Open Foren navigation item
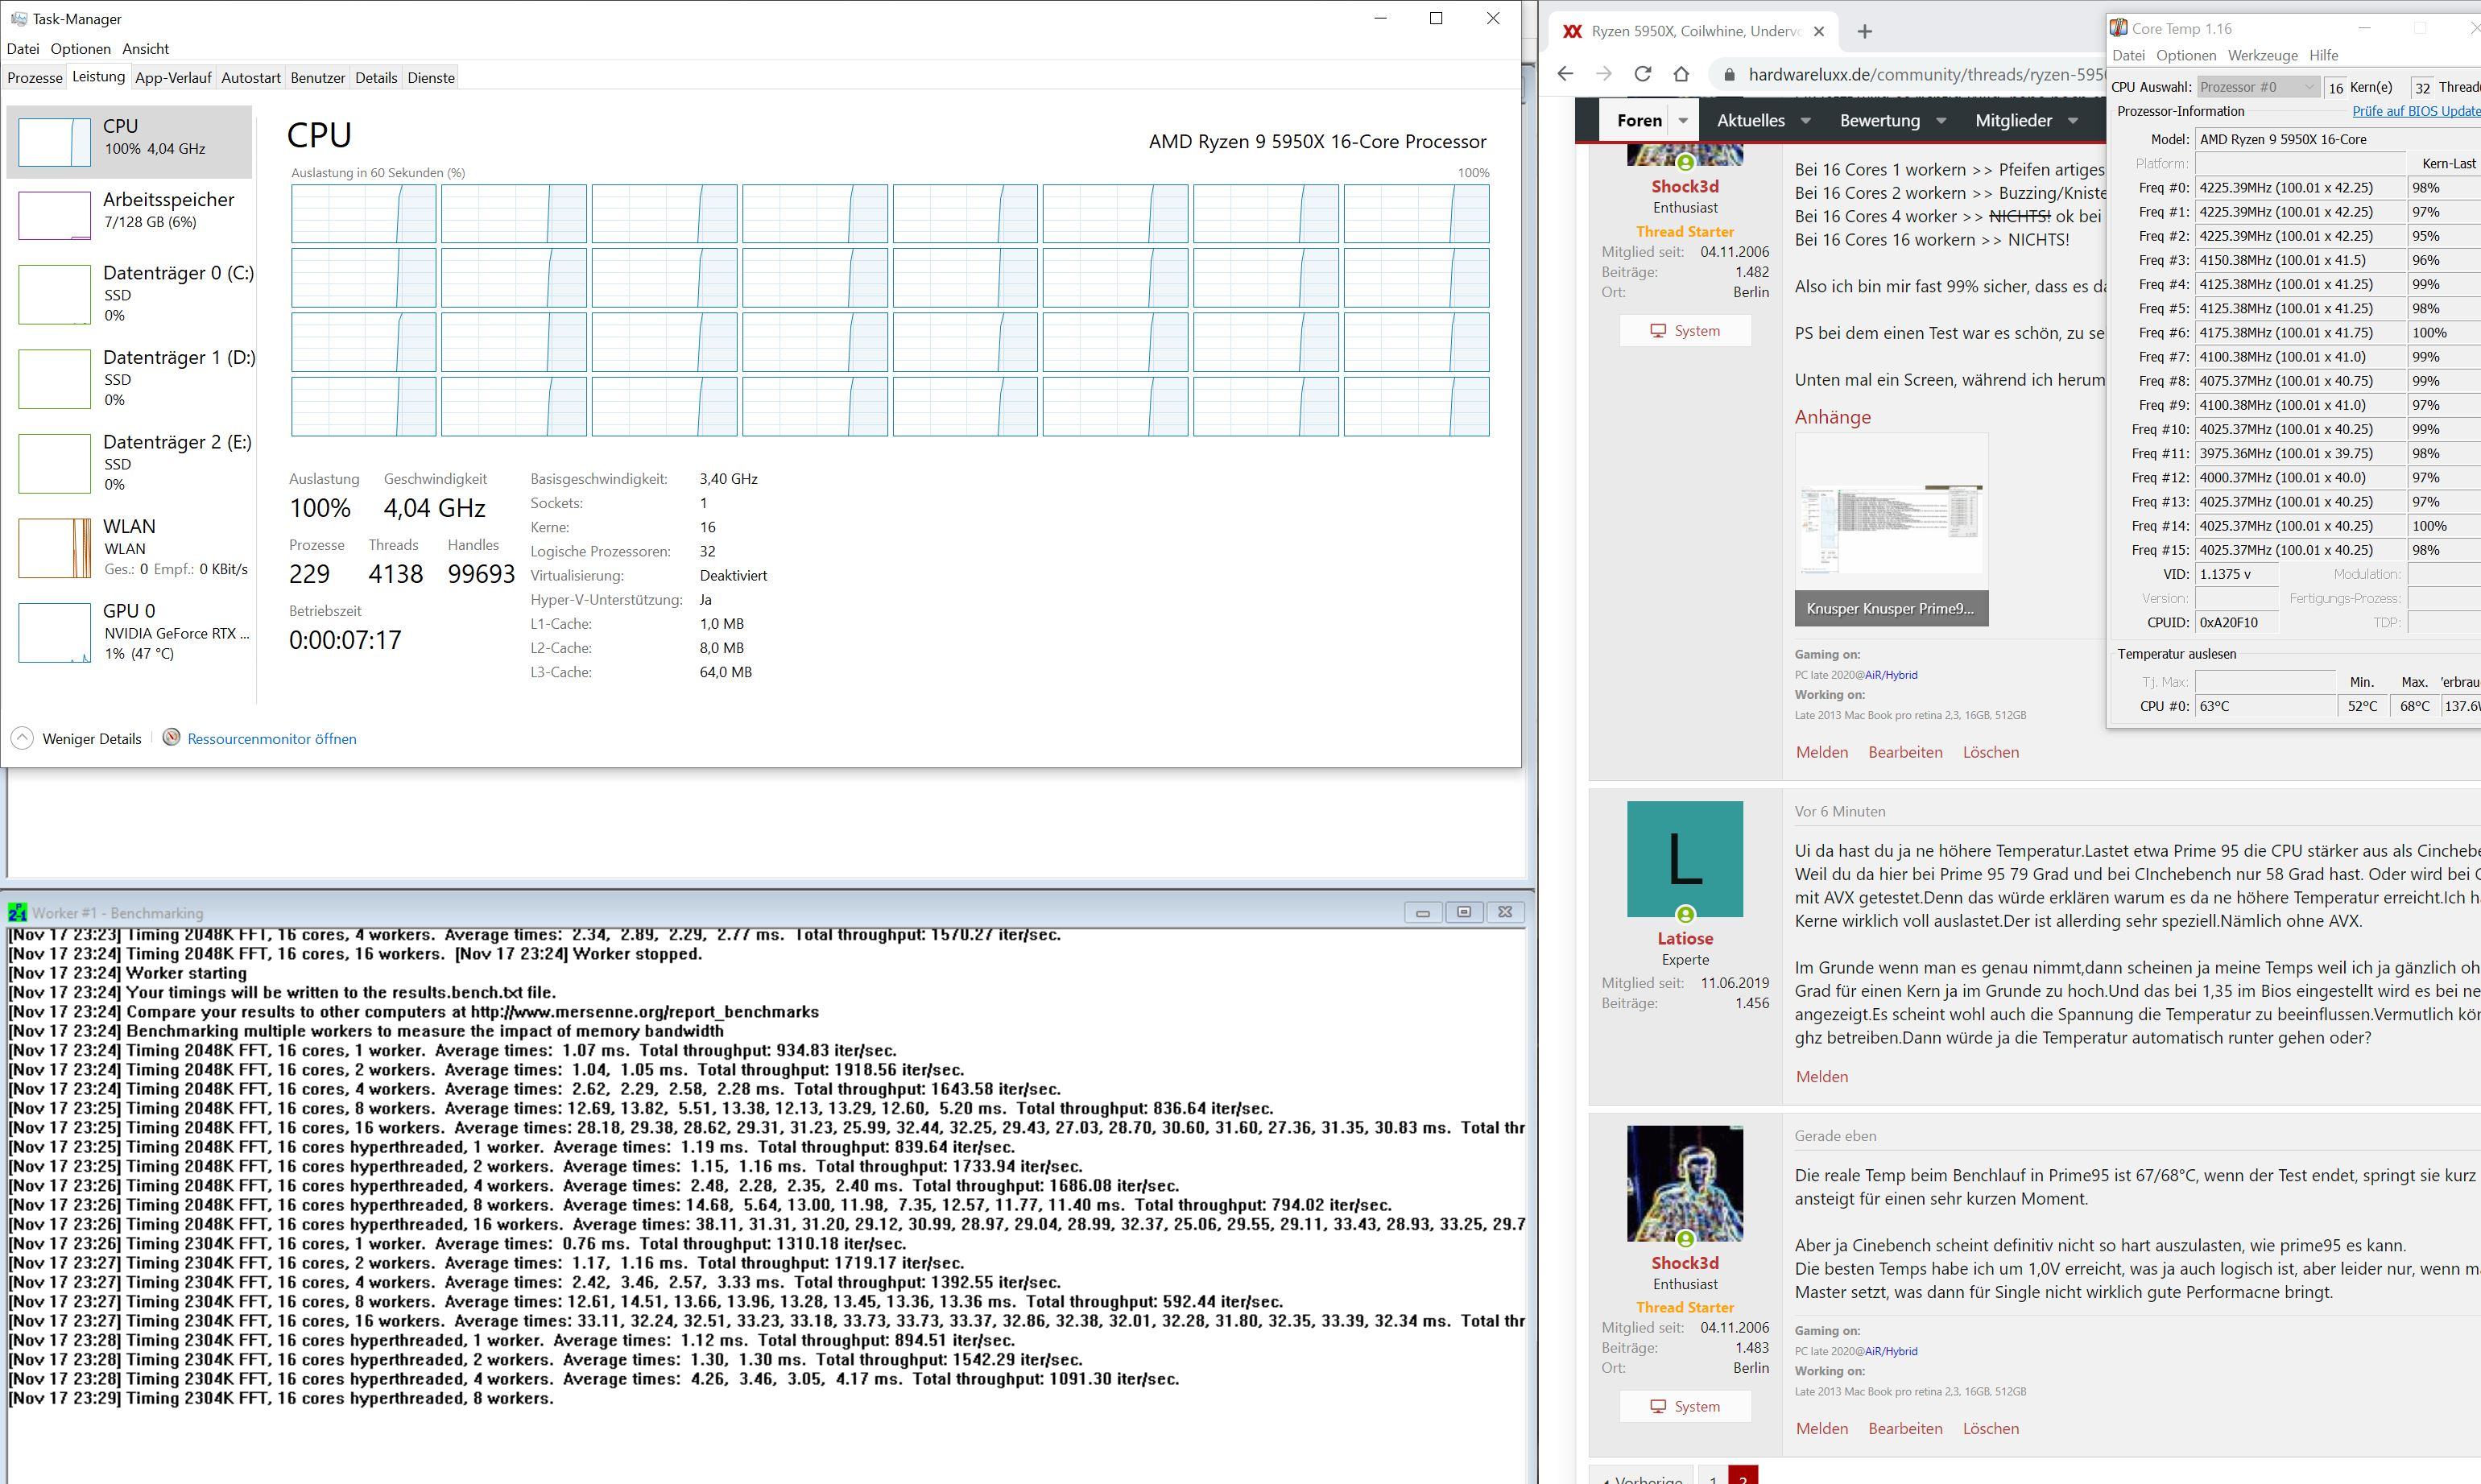The height and width of the screenshot is (1484, 2481). [1639, 120]
